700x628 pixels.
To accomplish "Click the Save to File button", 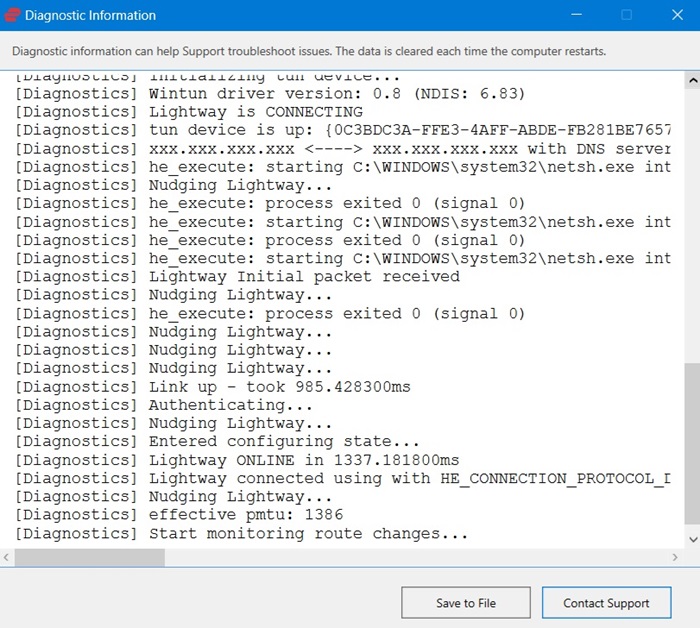I will 466,603.
